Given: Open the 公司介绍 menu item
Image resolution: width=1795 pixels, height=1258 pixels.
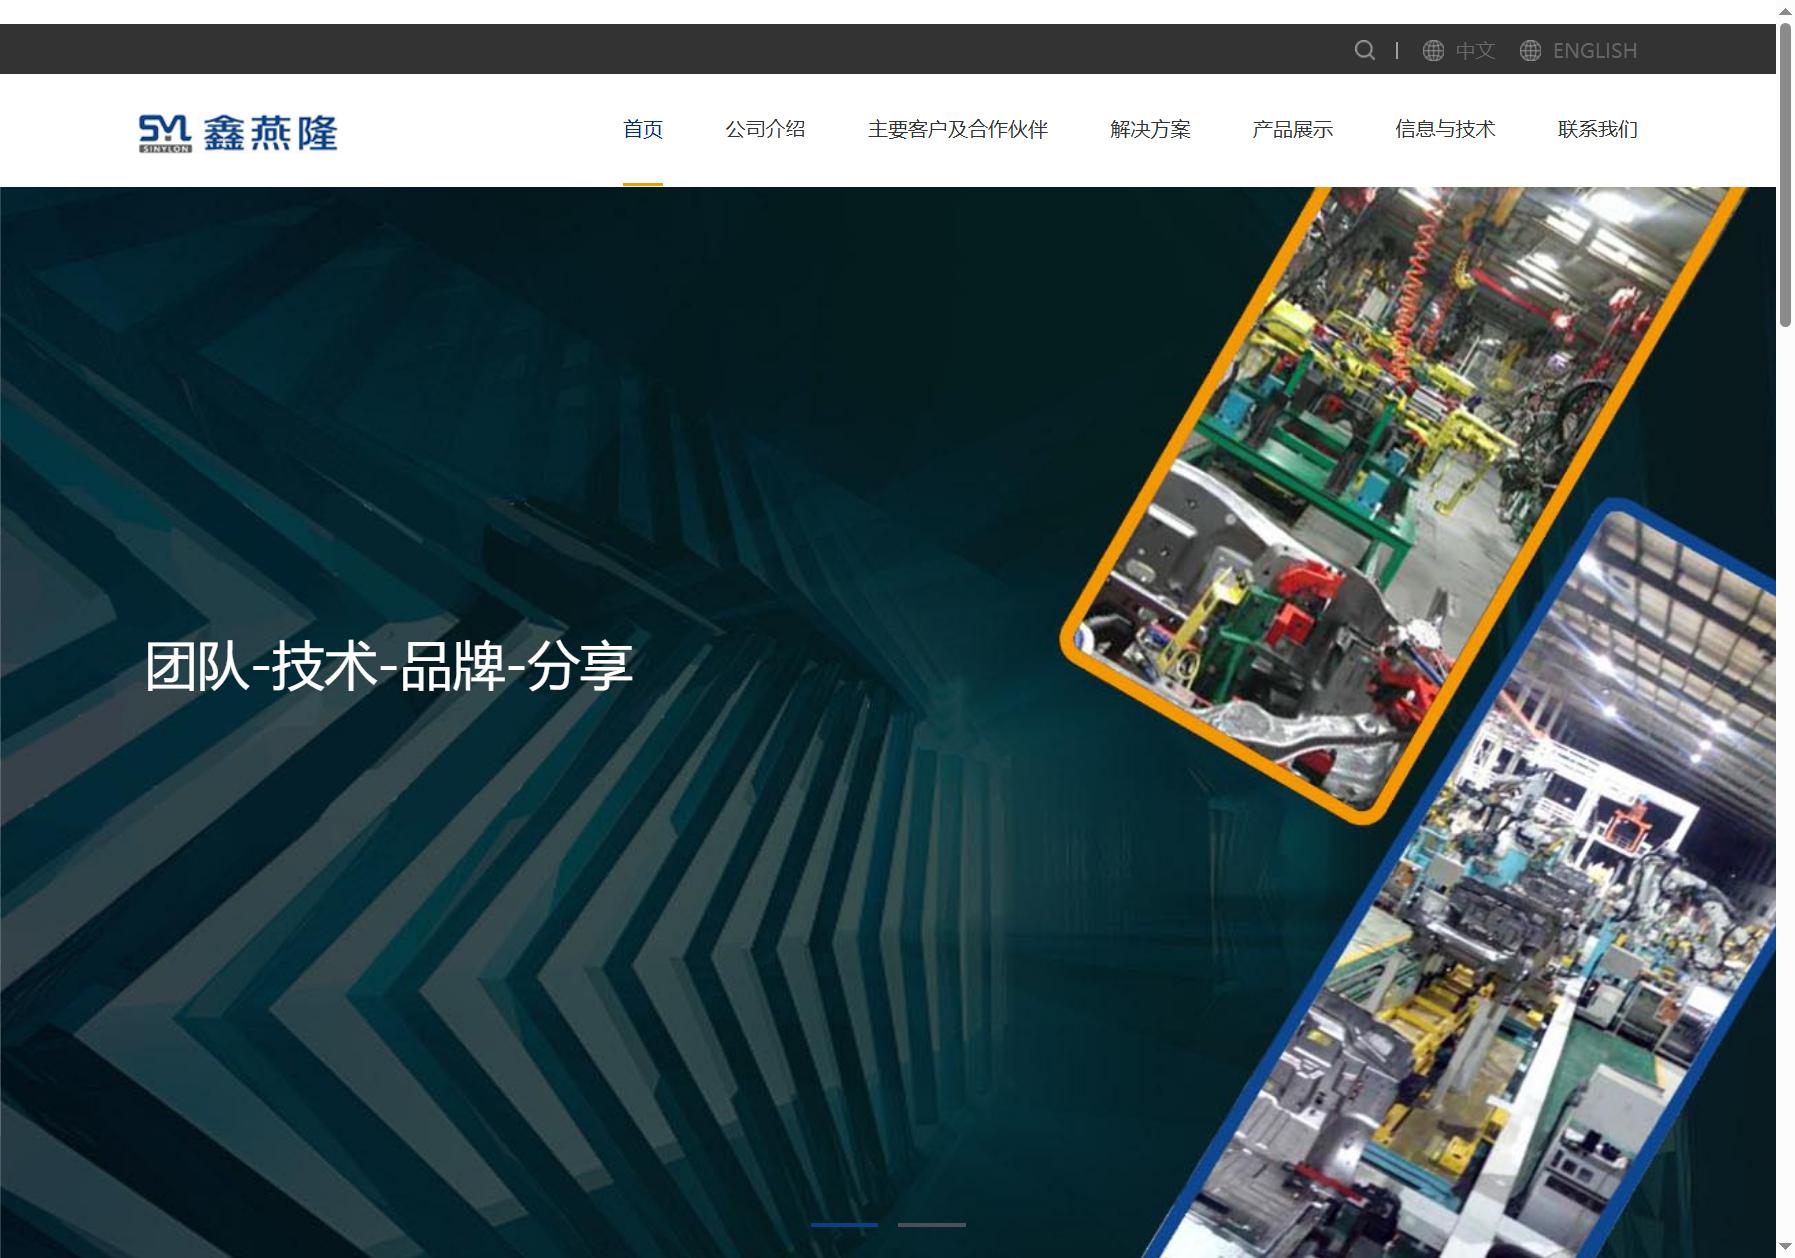Looking at the screenshot, I should 765,129.
